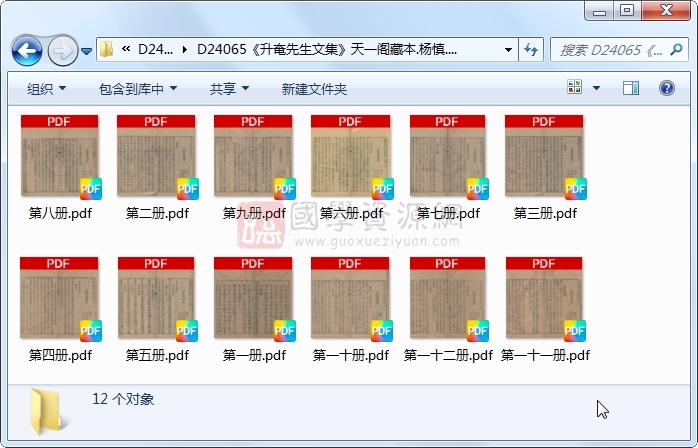698x448 pixels.
Task: Click the file name 第七册.pdf
Action: 448,213
